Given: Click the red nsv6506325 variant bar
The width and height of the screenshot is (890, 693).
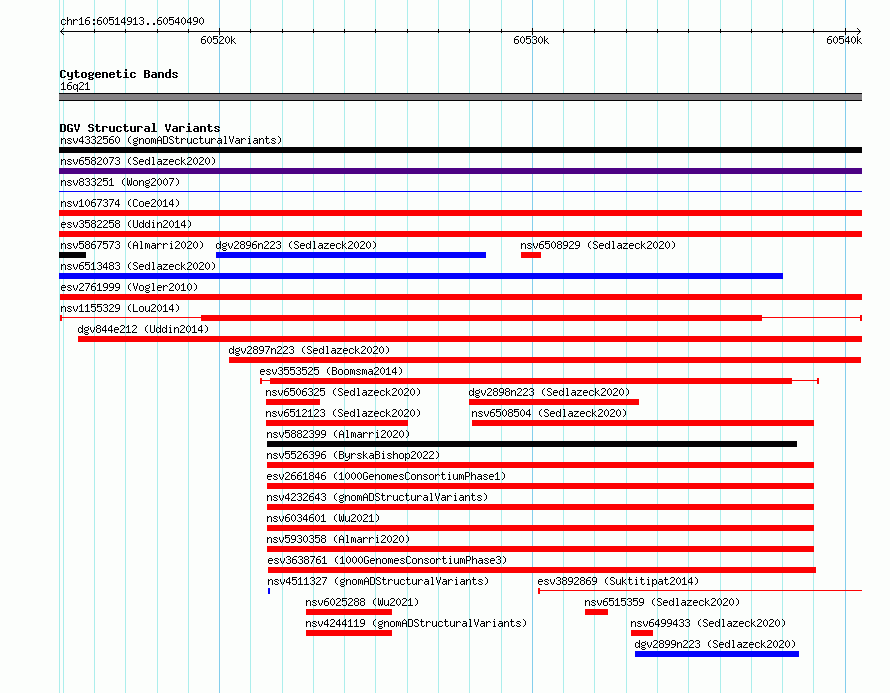Looking at the screenshot, I should point(293,402).
